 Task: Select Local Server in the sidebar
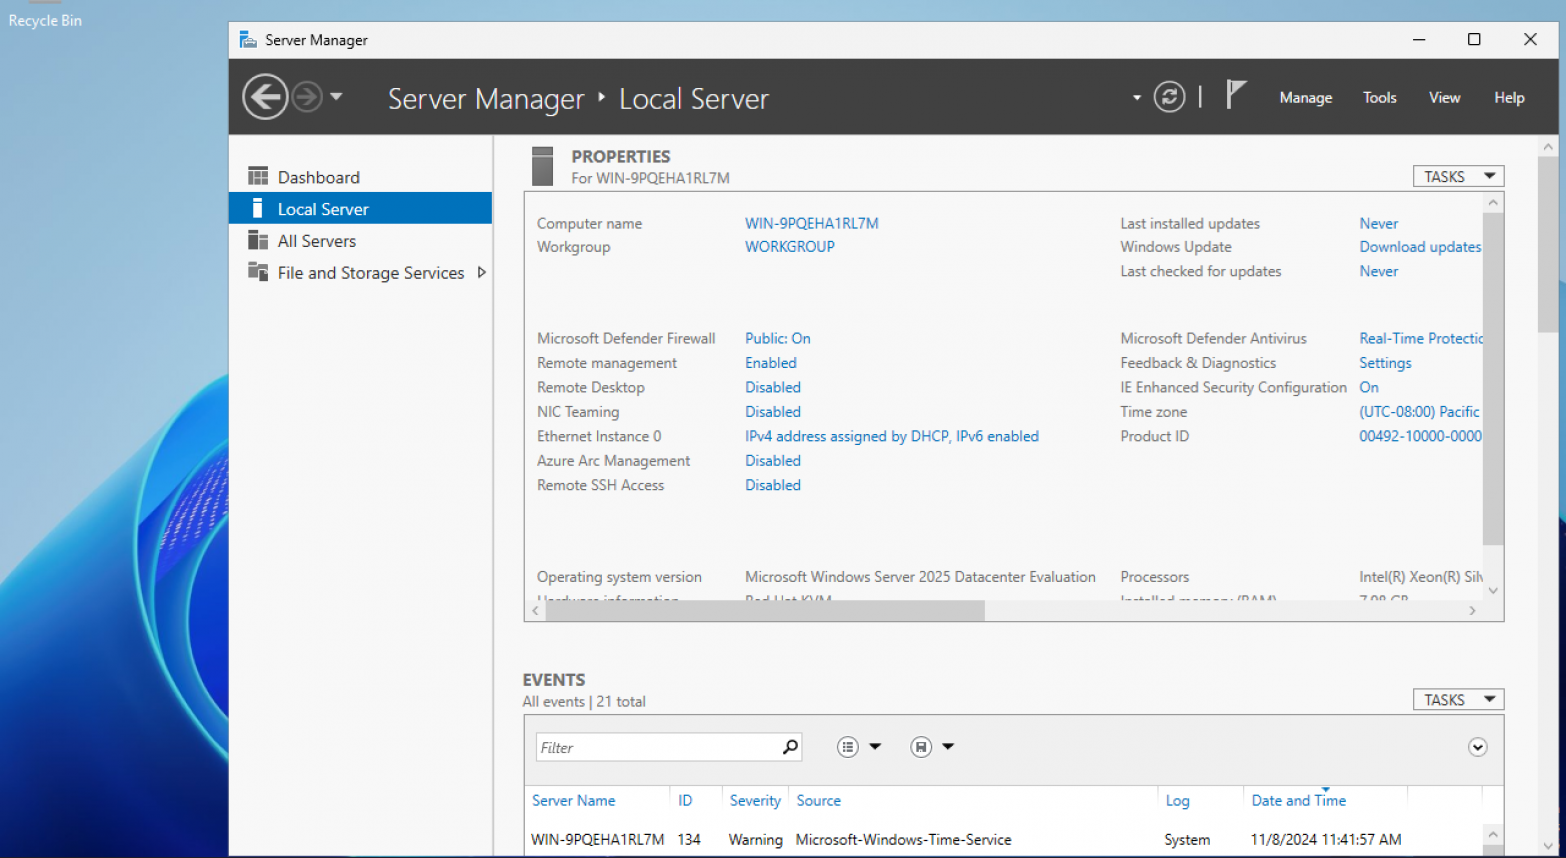point(360,209)
